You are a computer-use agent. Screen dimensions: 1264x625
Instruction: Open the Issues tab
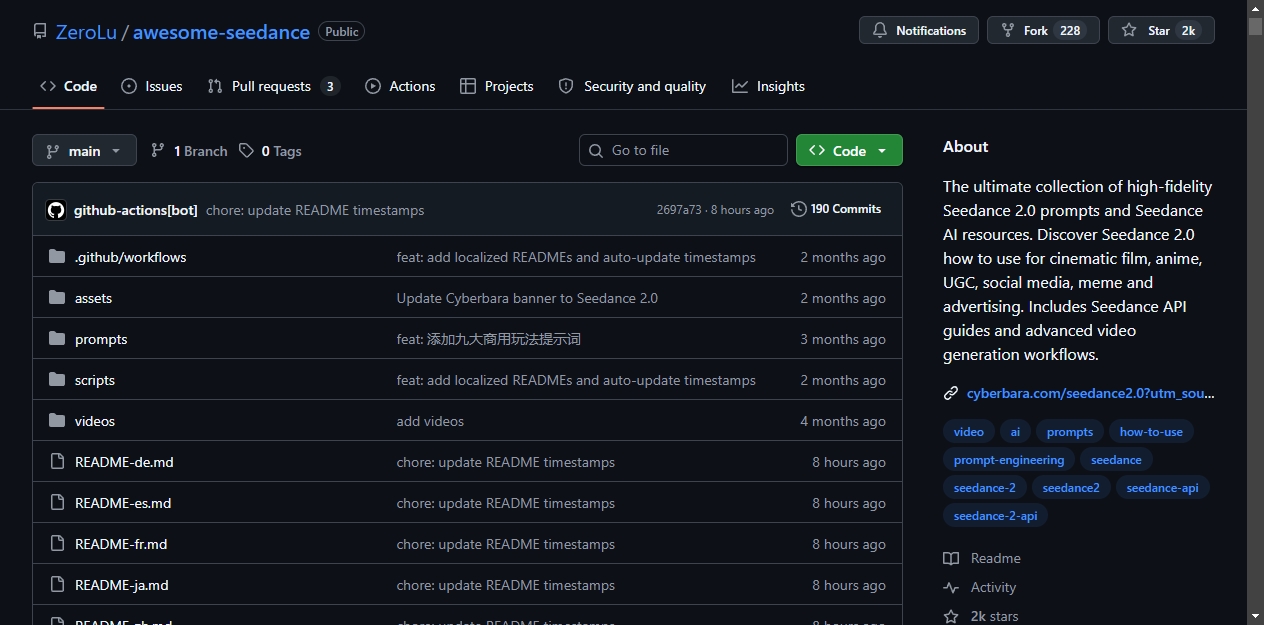(x=152, y=86)
